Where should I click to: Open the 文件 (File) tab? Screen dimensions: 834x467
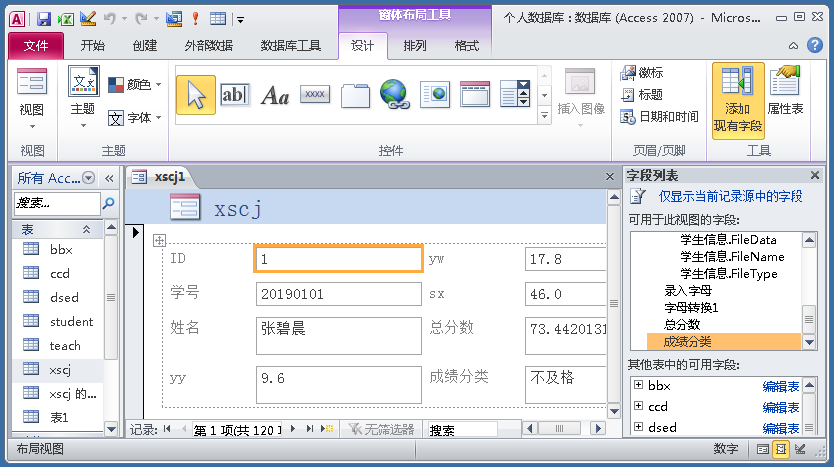(36, 46)
